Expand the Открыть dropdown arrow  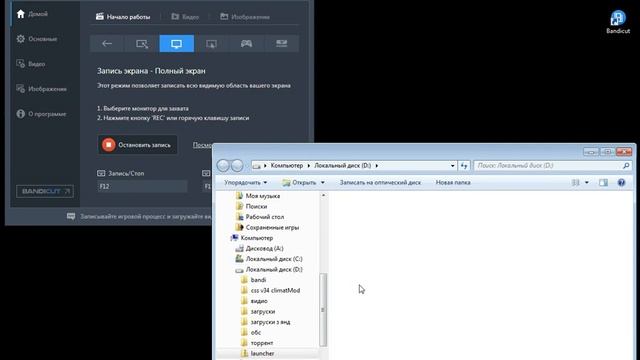[322, 182]
